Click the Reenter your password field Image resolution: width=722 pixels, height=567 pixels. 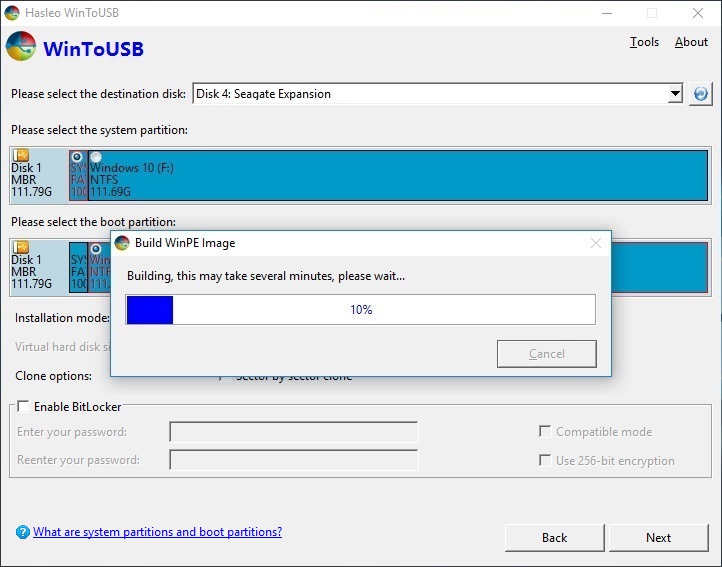294,460
